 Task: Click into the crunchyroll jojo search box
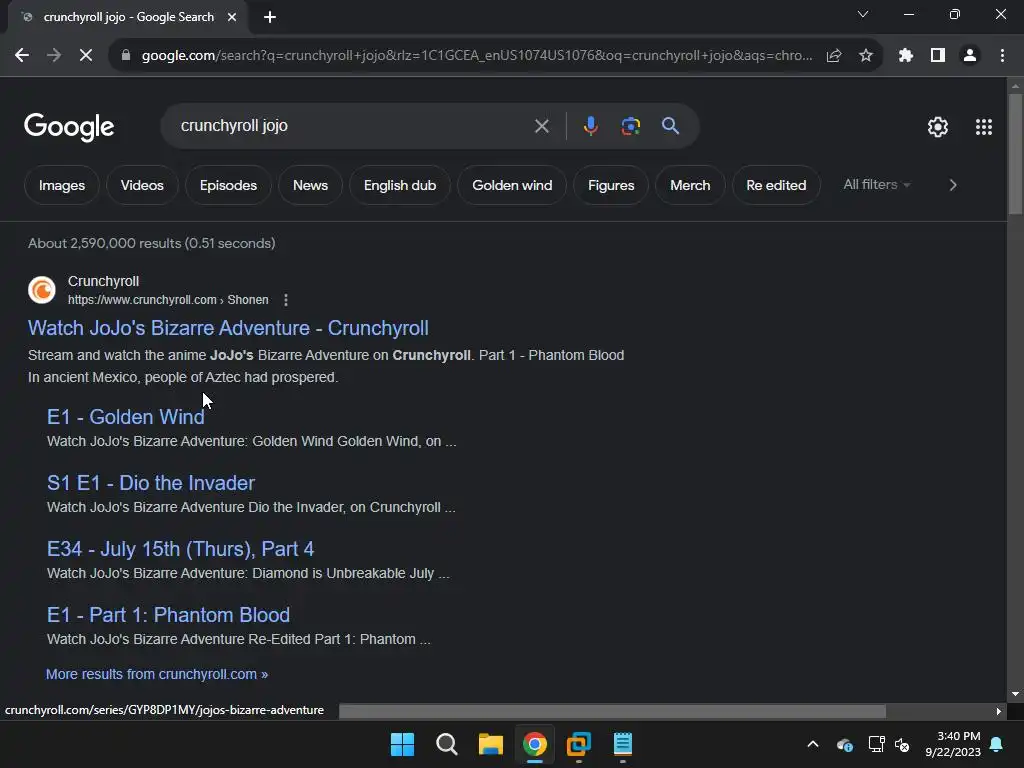pos(353,125)
